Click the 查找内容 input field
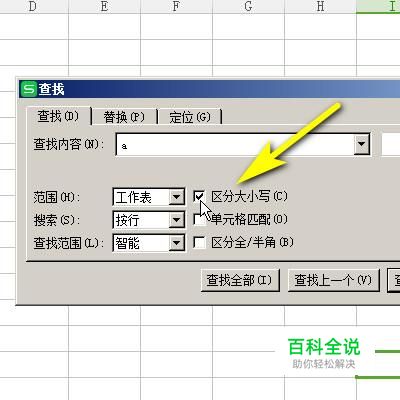The height and width of the screenshot is (400, 400). point(234,144)
